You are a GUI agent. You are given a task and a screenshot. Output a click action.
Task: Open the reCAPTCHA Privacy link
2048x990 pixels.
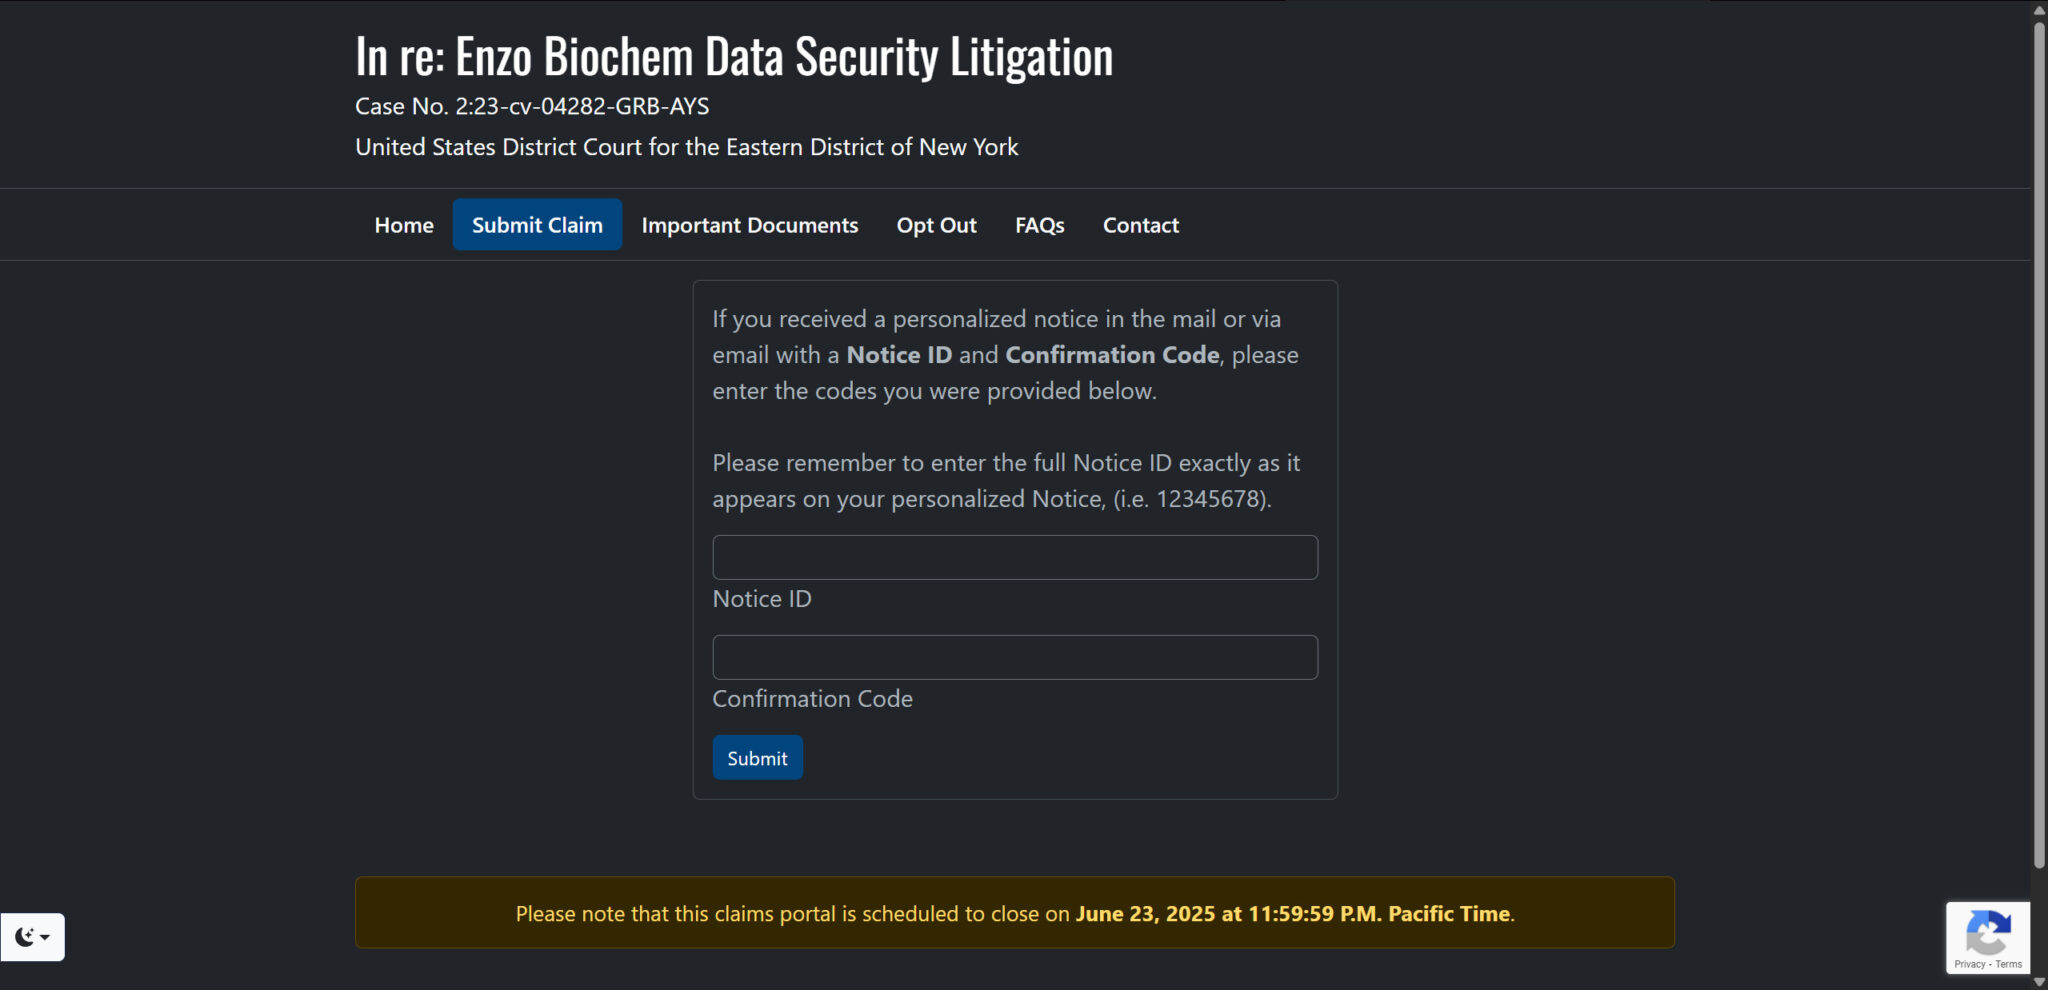point(1969,964)
